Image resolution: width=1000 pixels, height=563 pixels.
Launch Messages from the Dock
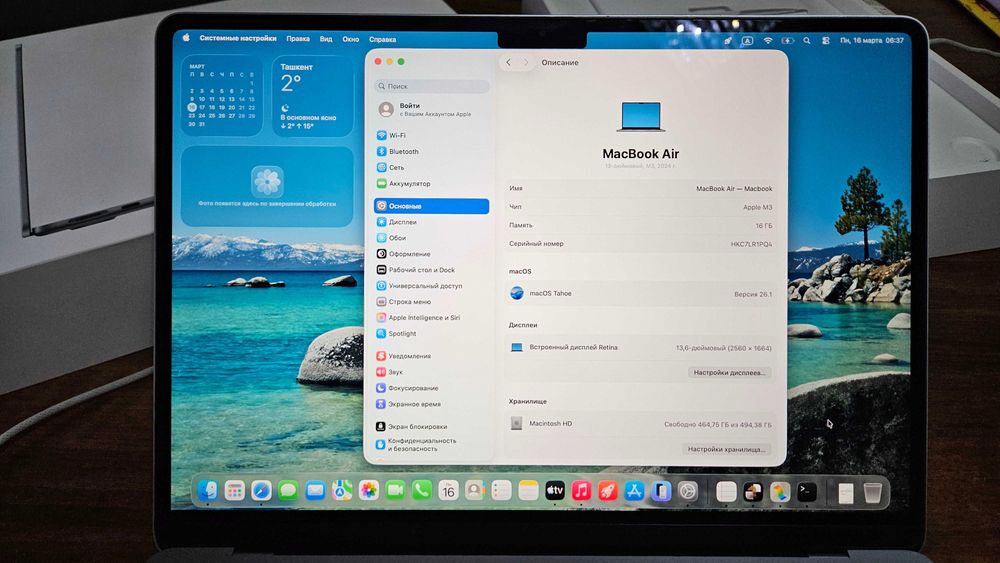288,490
